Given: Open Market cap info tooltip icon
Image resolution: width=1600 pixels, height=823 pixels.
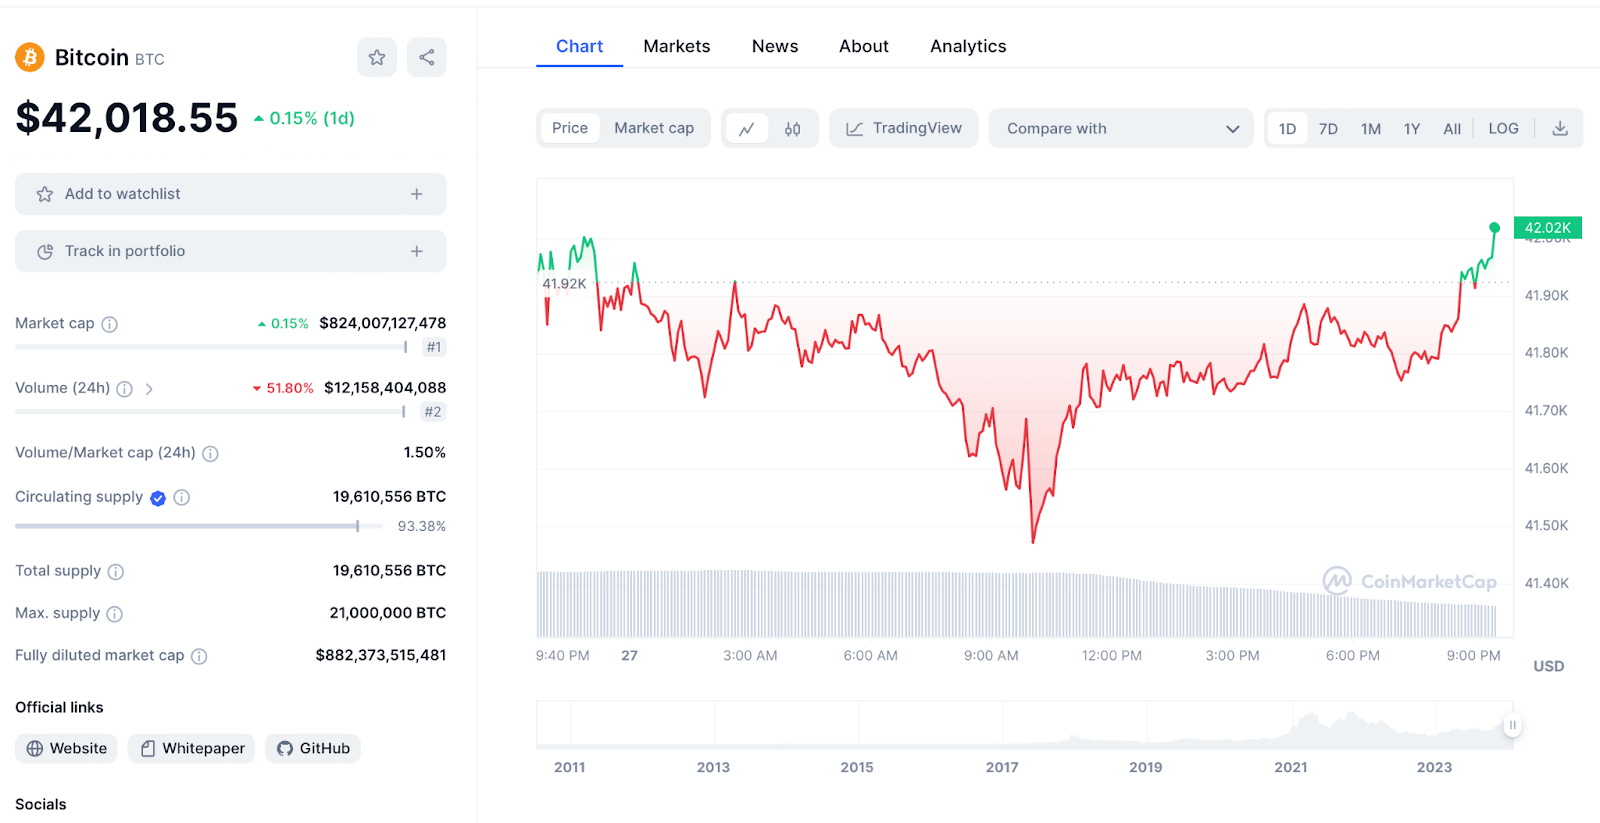Looking at the screenshot, I should [x=110, y=324].
